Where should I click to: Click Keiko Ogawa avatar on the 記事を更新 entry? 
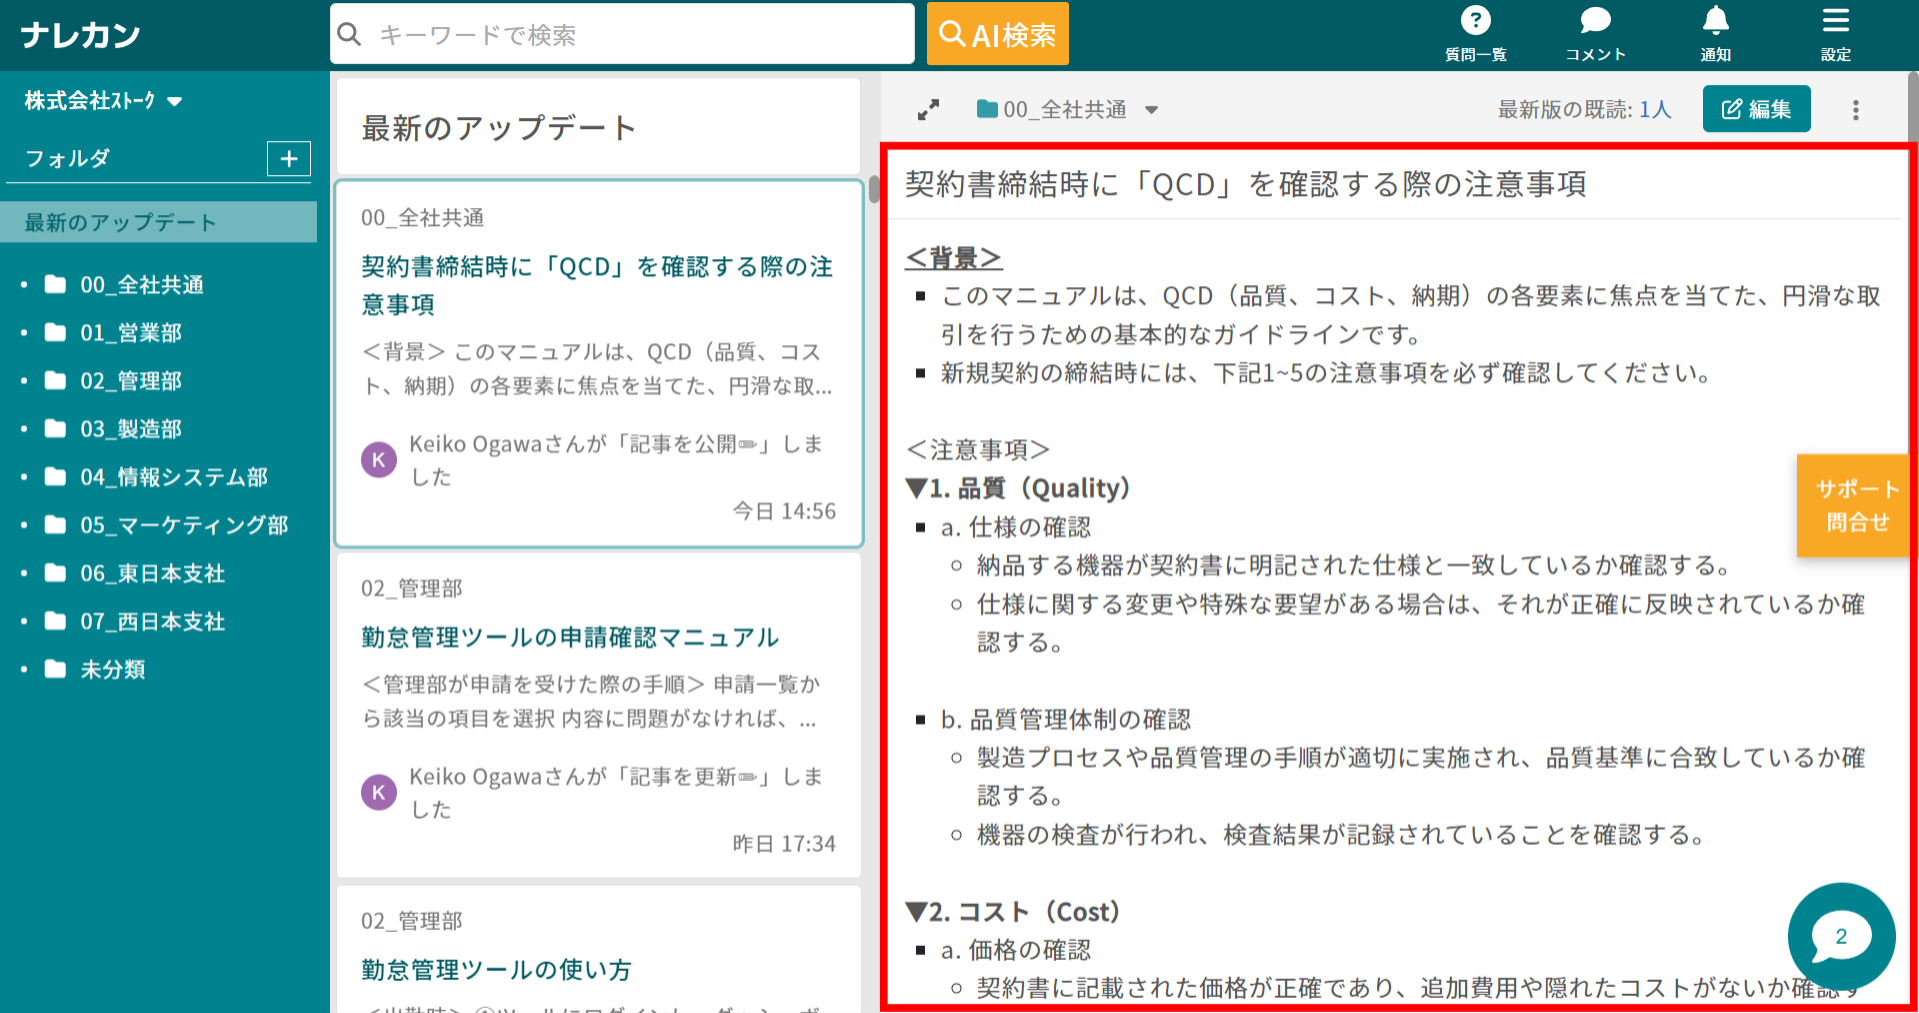point(379,792)
